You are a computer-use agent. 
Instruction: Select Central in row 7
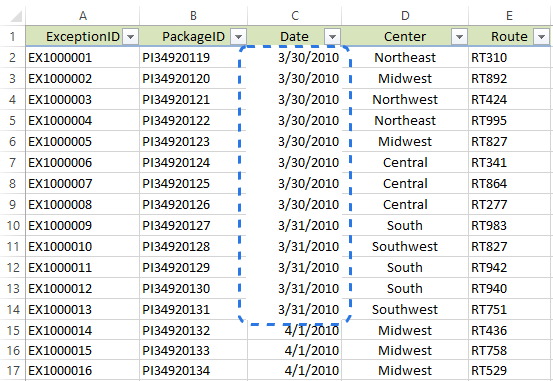pyautogui.click(x=405, y=162)
